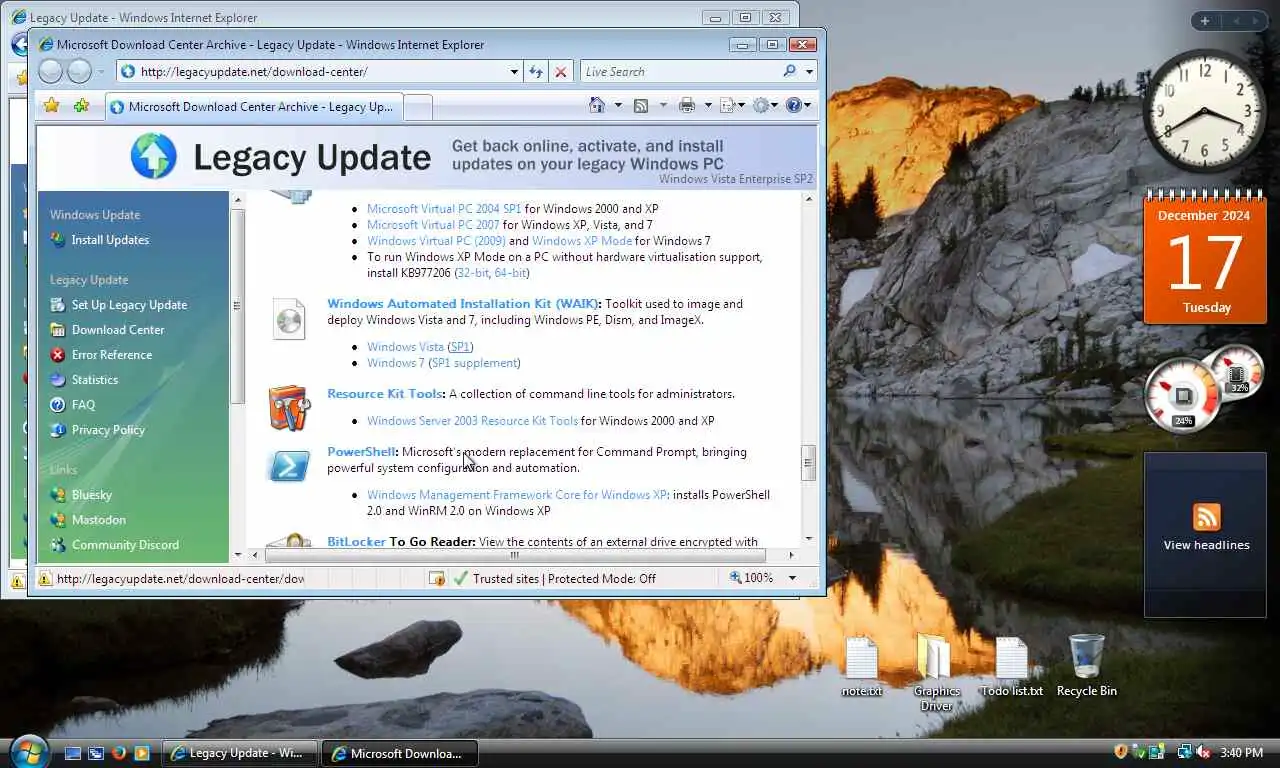Open the search provider dropdown arrow
The image size is (1280, 768).
(809, 72)
